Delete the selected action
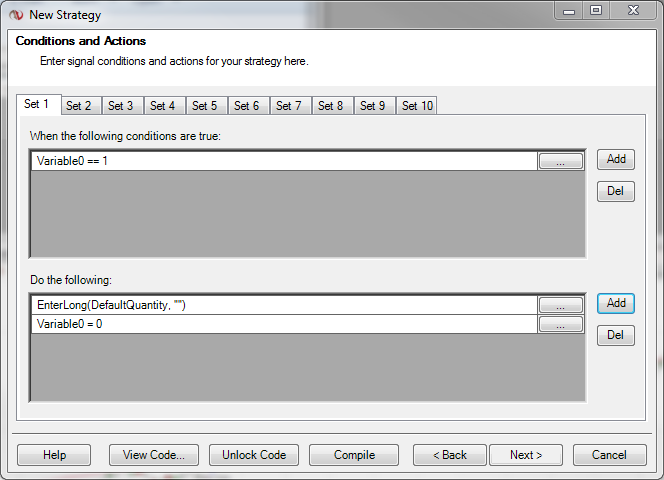Image resolution: width=664 pixels, height=480 pixels. point(616,335)
